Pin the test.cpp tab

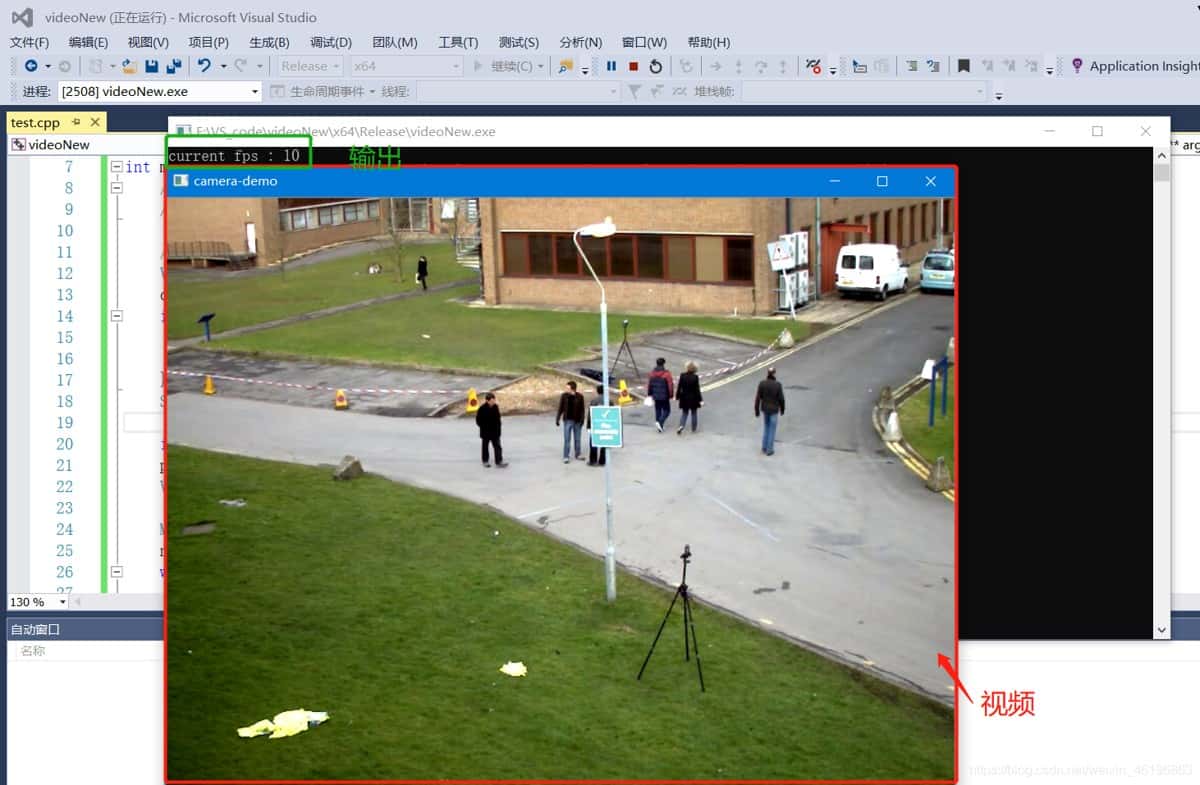(76, 122)
